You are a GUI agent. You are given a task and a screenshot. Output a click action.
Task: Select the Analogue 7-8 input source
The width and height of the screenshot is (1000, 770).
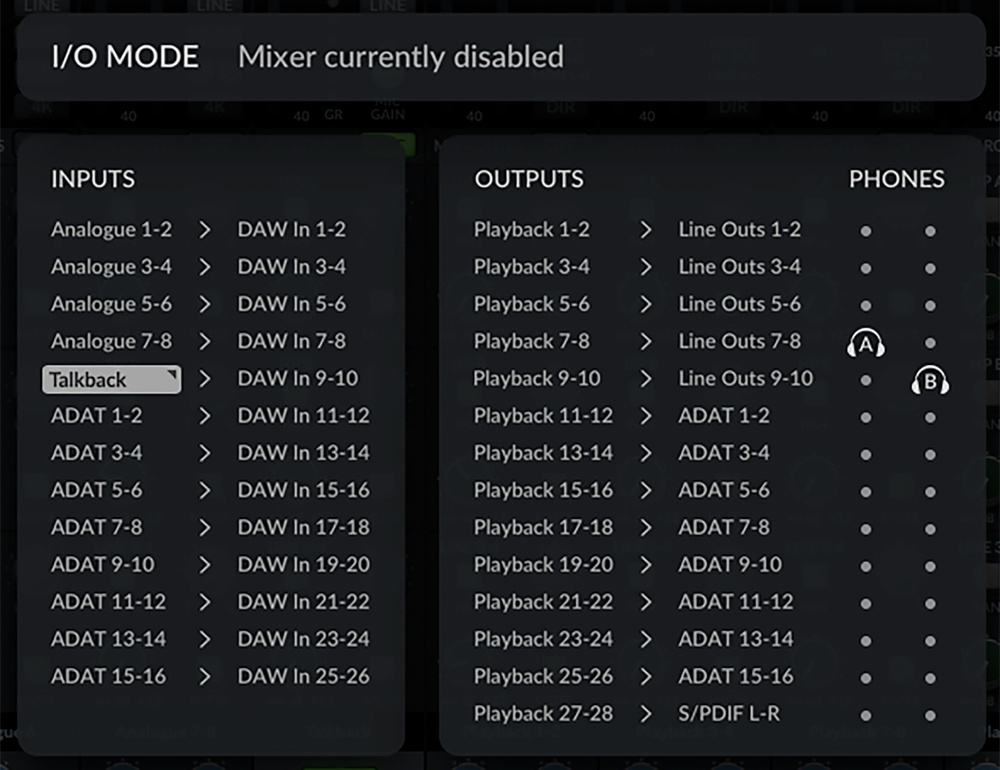click(111, 342)
